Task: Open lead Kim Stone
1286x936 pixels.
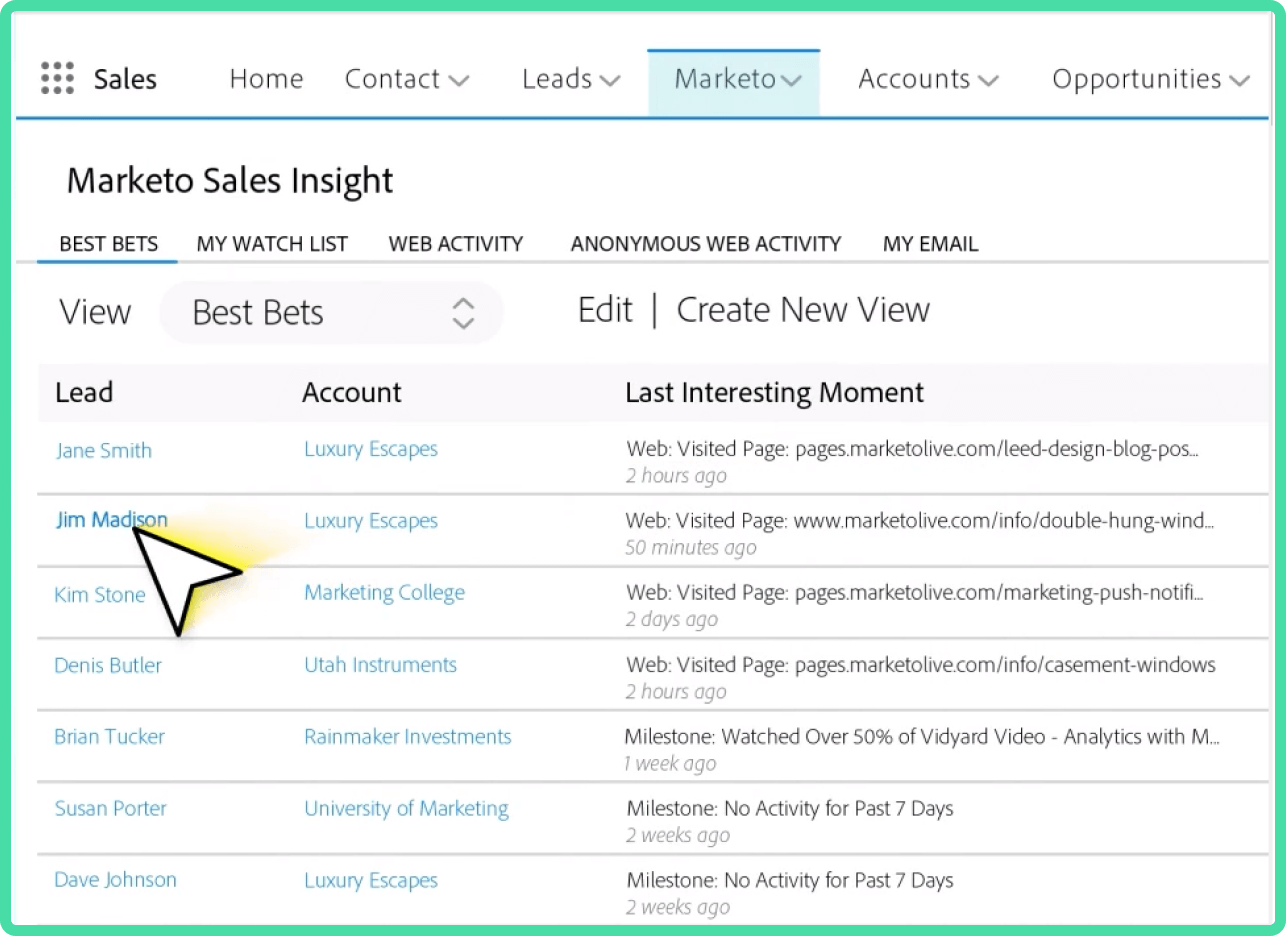Action: tap(100, 595)
